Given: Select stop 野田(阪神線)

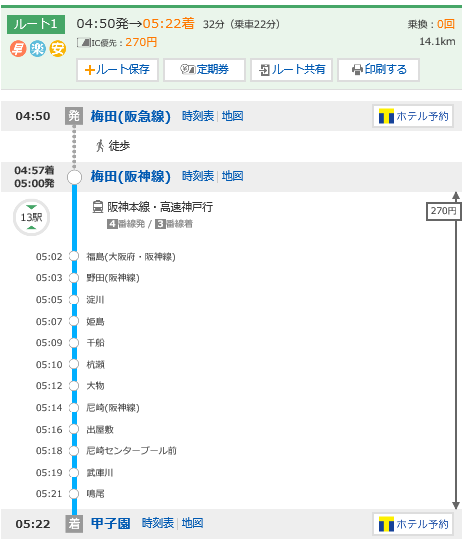Looking at the screenshot, I should click(x=113, y=278).
